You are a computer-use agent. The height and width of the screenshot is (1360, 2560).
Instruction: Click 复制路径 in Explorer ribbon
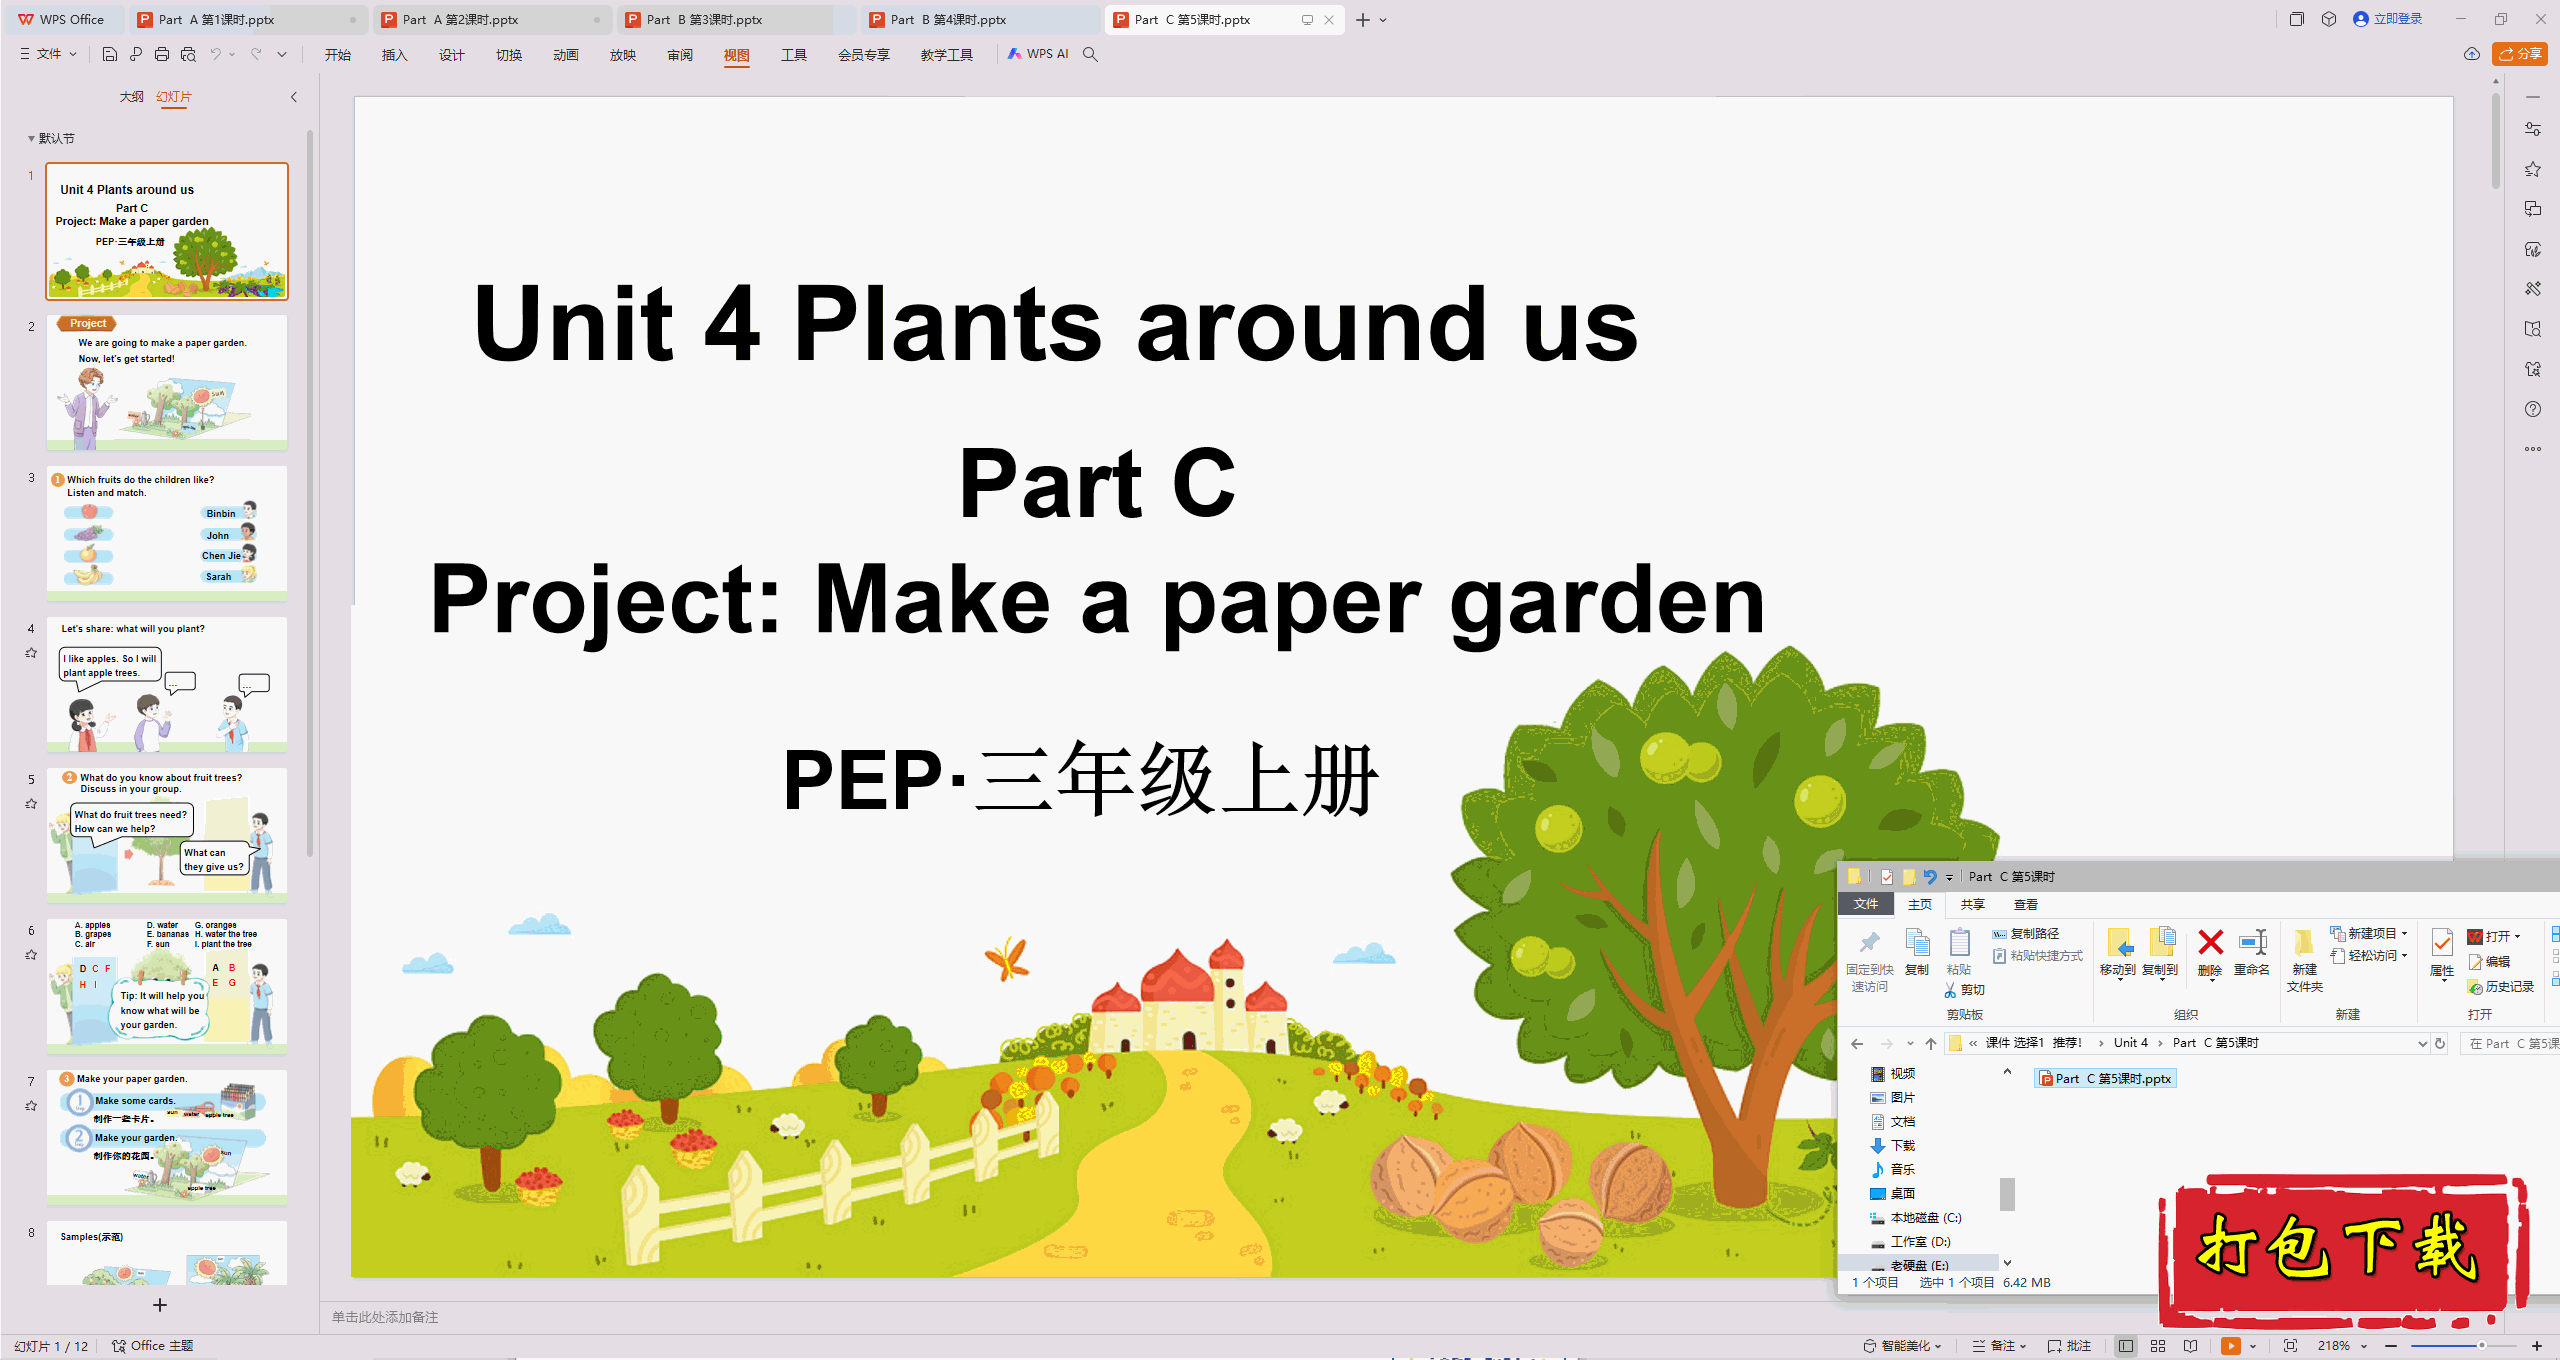coord(2026,933)
